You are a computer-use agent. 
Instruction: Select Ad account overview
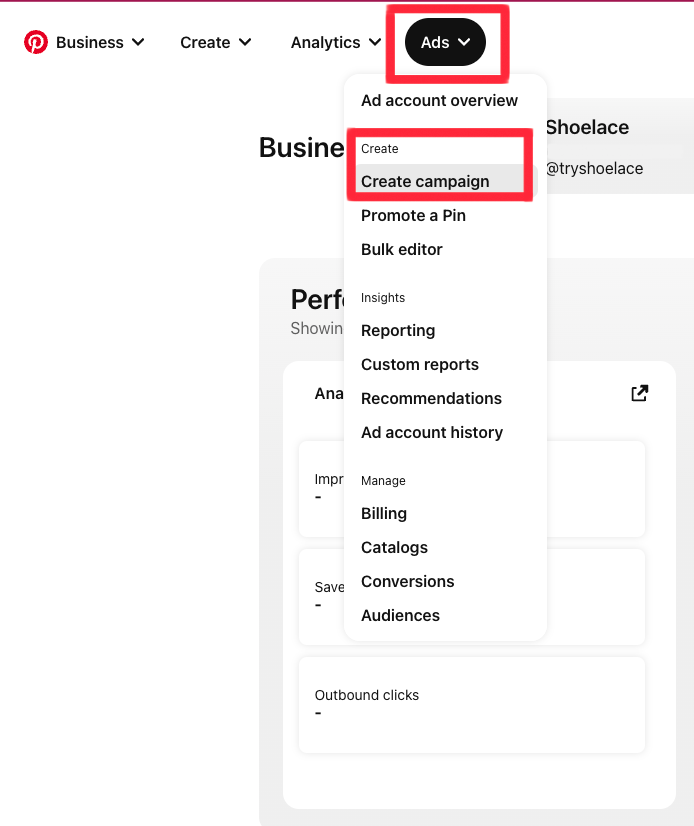click(439, 100)
